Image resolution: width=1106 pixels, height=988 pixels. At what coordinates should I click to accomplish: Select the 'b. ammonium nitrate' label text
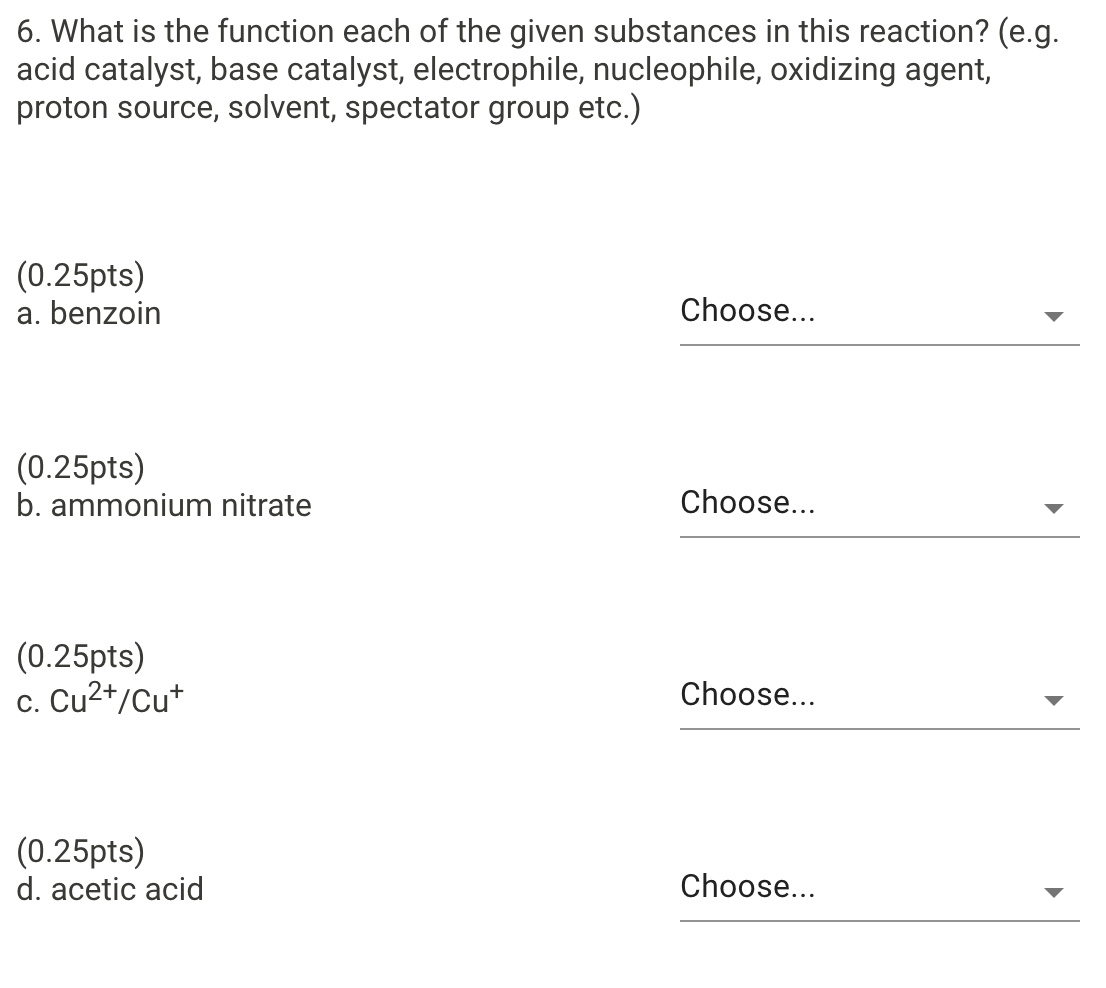point(164,506)
